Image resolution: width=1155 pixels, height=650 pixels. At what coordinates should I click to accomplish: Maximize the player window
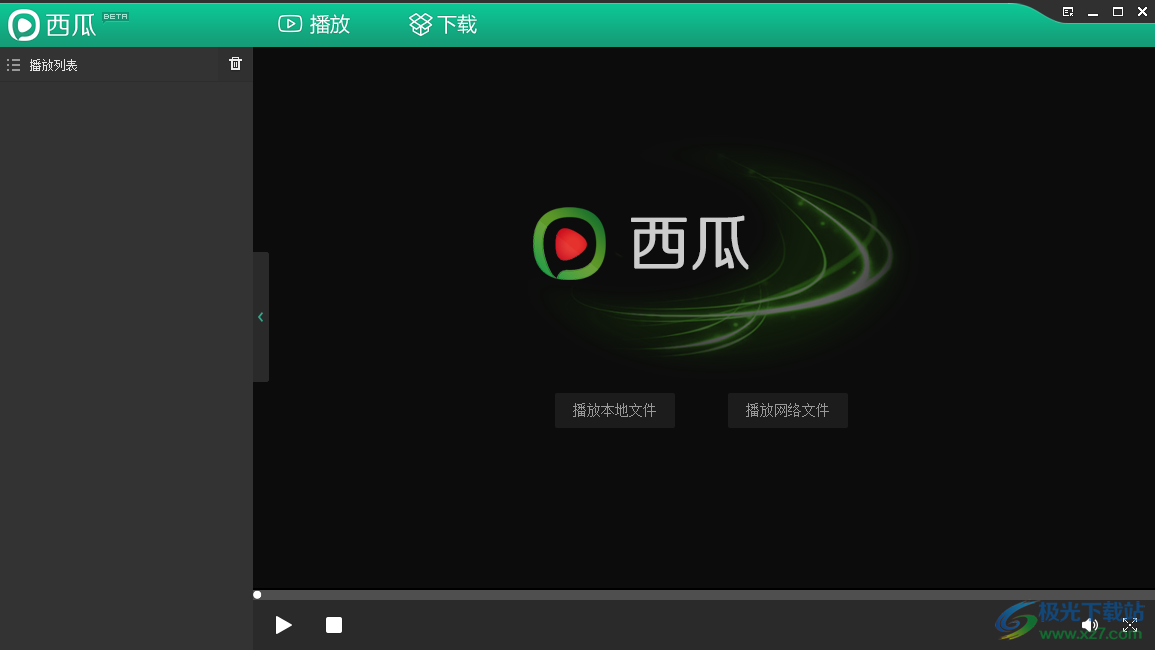tap(1117, 11)
